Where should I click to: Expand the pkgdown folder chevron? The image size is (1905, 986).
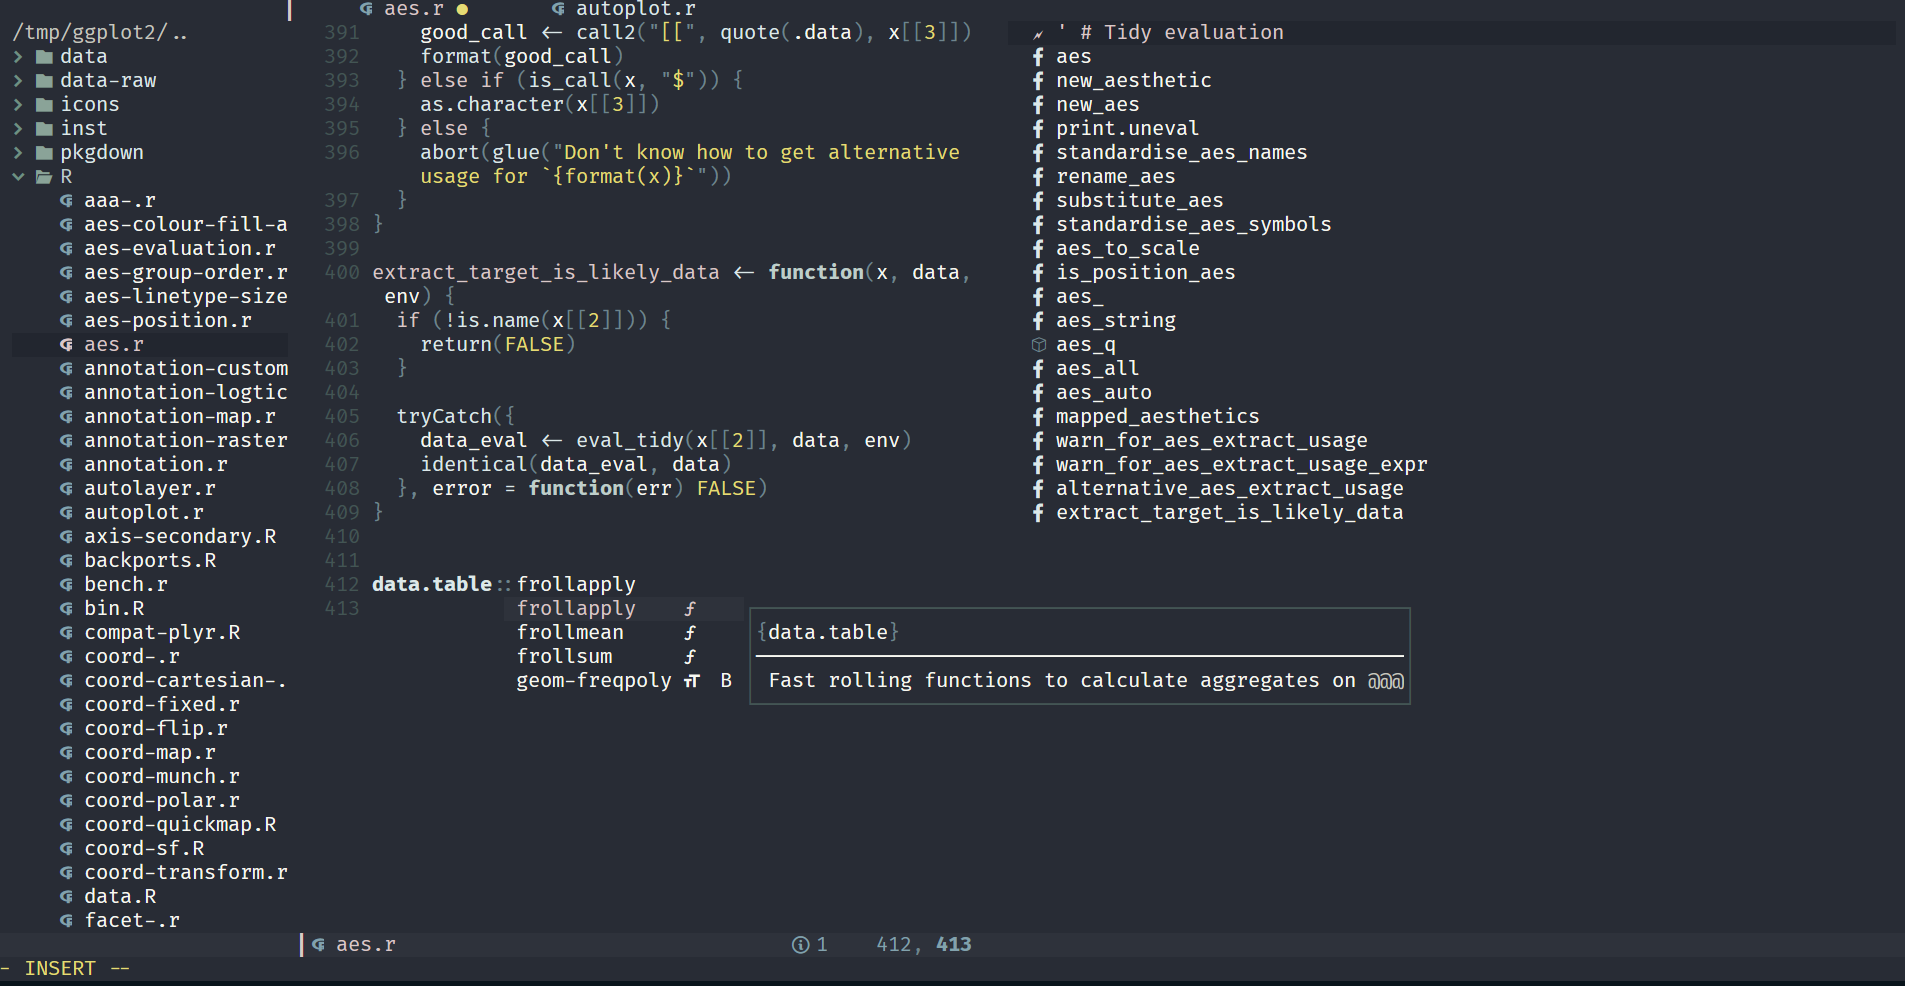tap(18, 153)
